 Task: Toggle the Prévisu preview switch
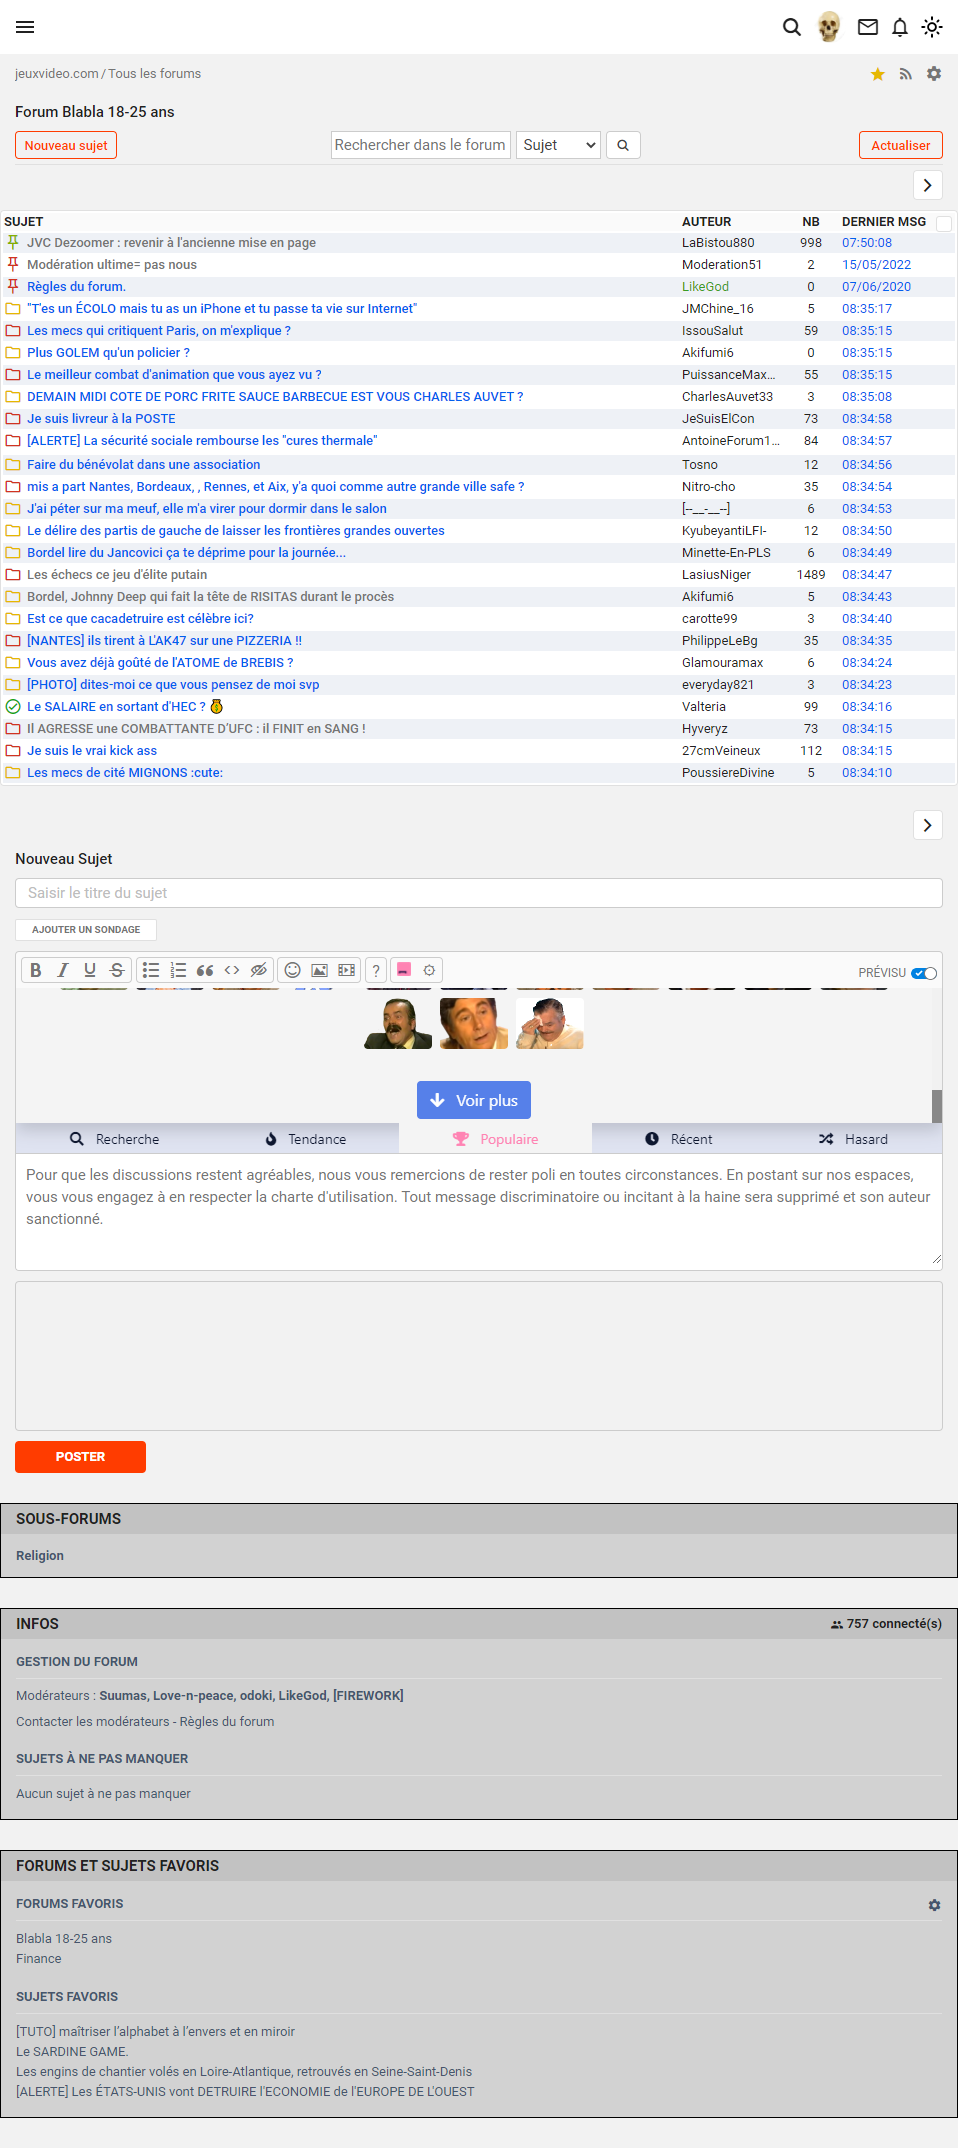[x=924, y=973]
